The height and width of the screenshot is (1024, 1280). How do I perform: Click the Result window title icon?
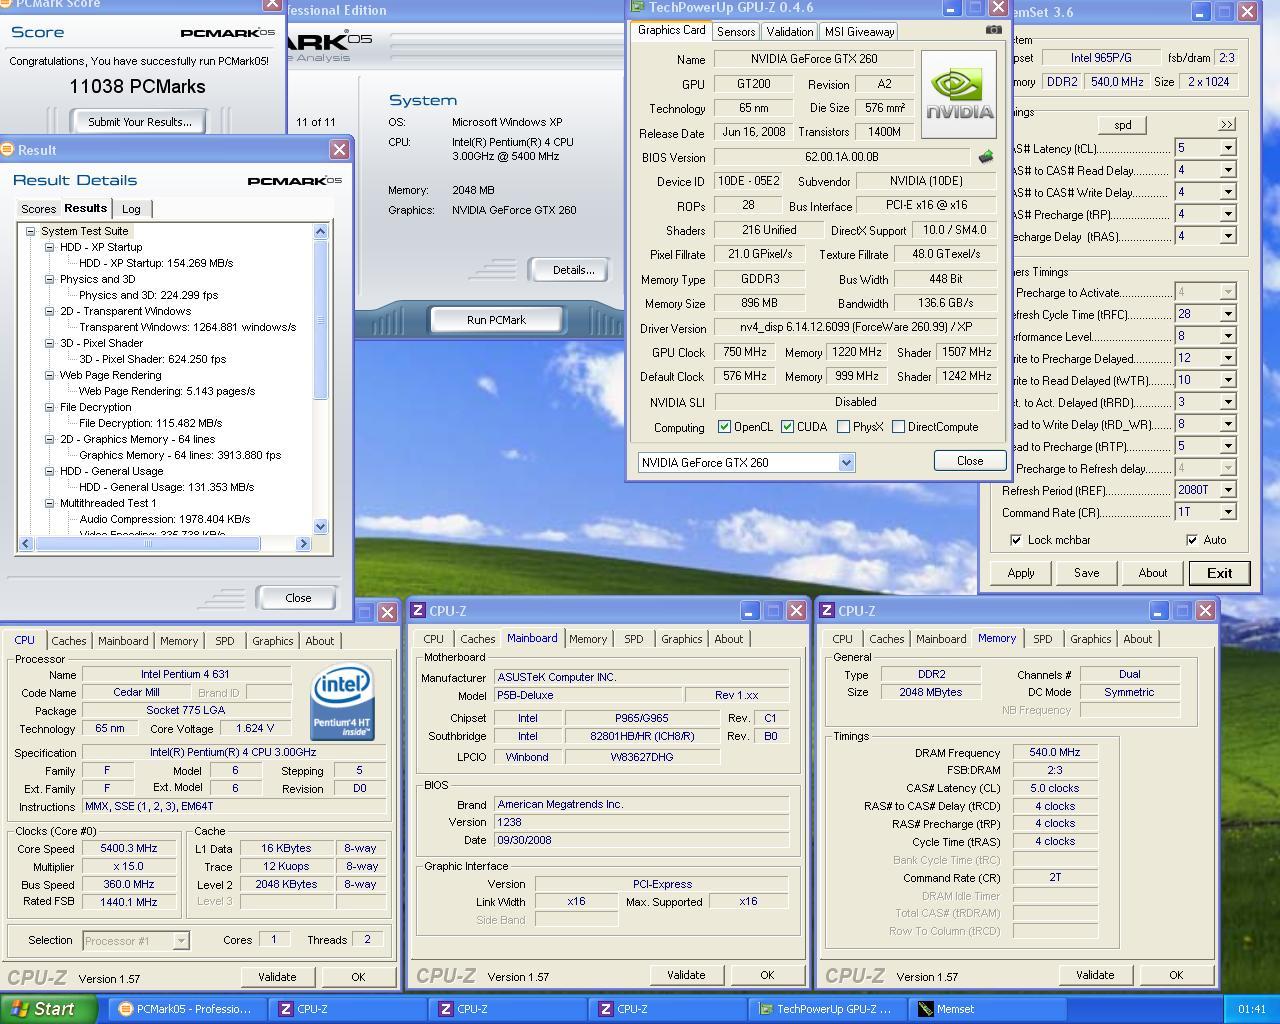pos(8,150)
